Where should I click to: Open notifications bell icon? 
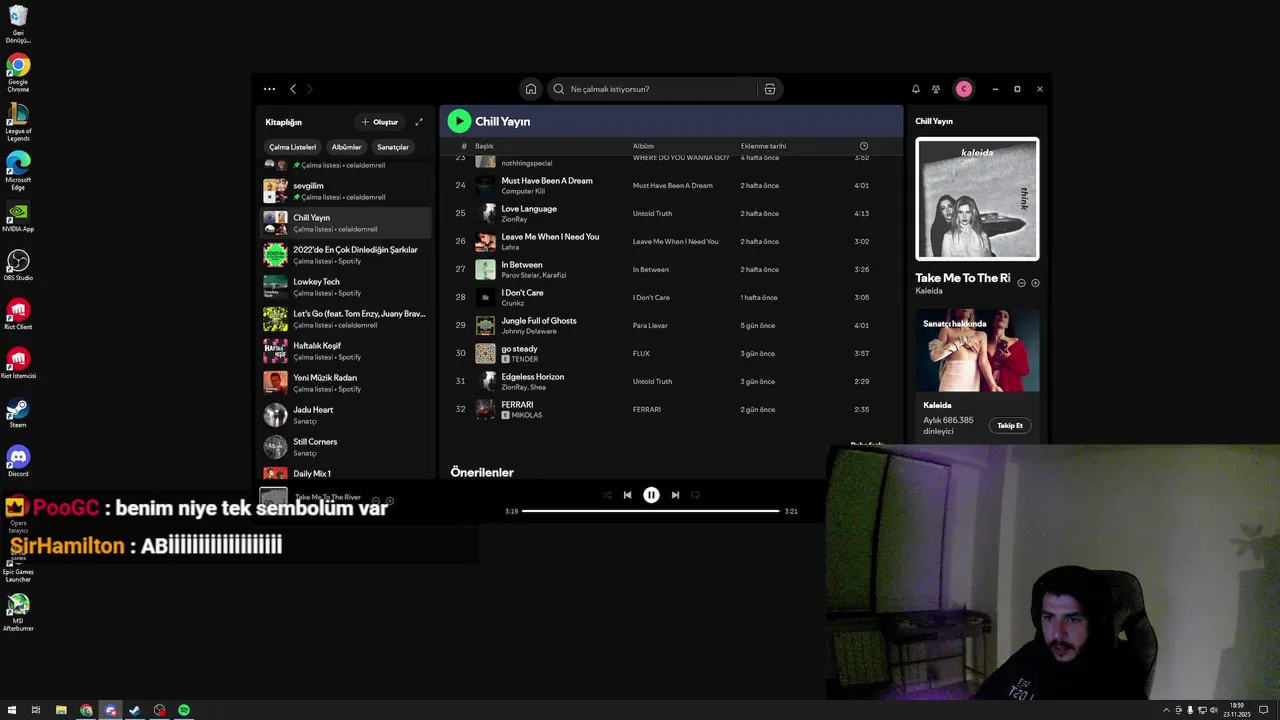click(915, 89)
